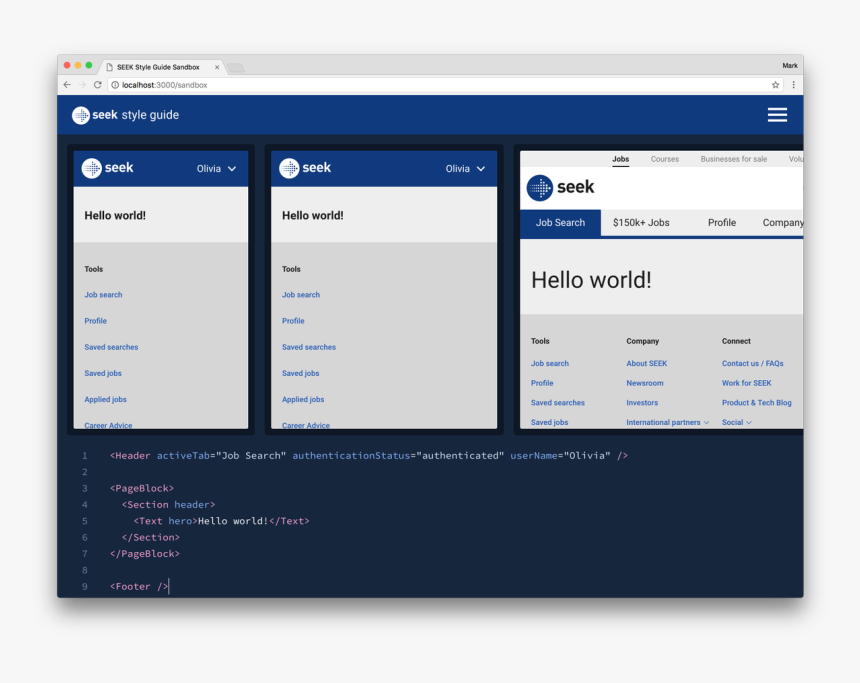Screen dimensions: 860x683
Task: Click the seek style guide logo
Action: click(126, 115)
